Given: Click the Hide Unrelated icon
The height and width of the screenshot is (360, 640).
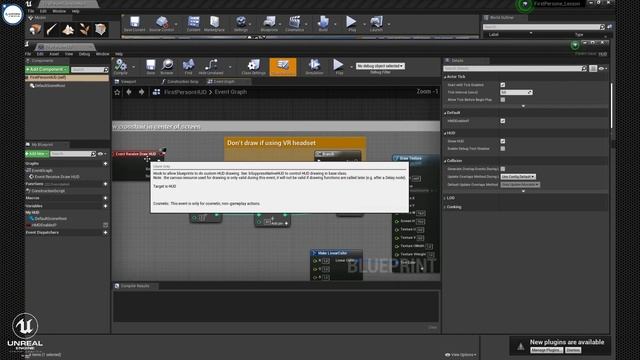Looking at the screenshot, I should tap(211, 66).
